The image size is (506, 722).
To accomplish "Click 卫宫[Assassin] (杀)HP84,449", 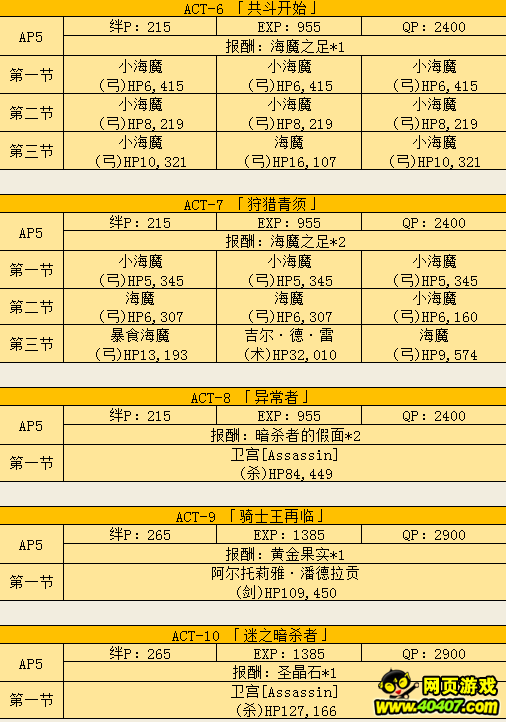I will point(285,463).
